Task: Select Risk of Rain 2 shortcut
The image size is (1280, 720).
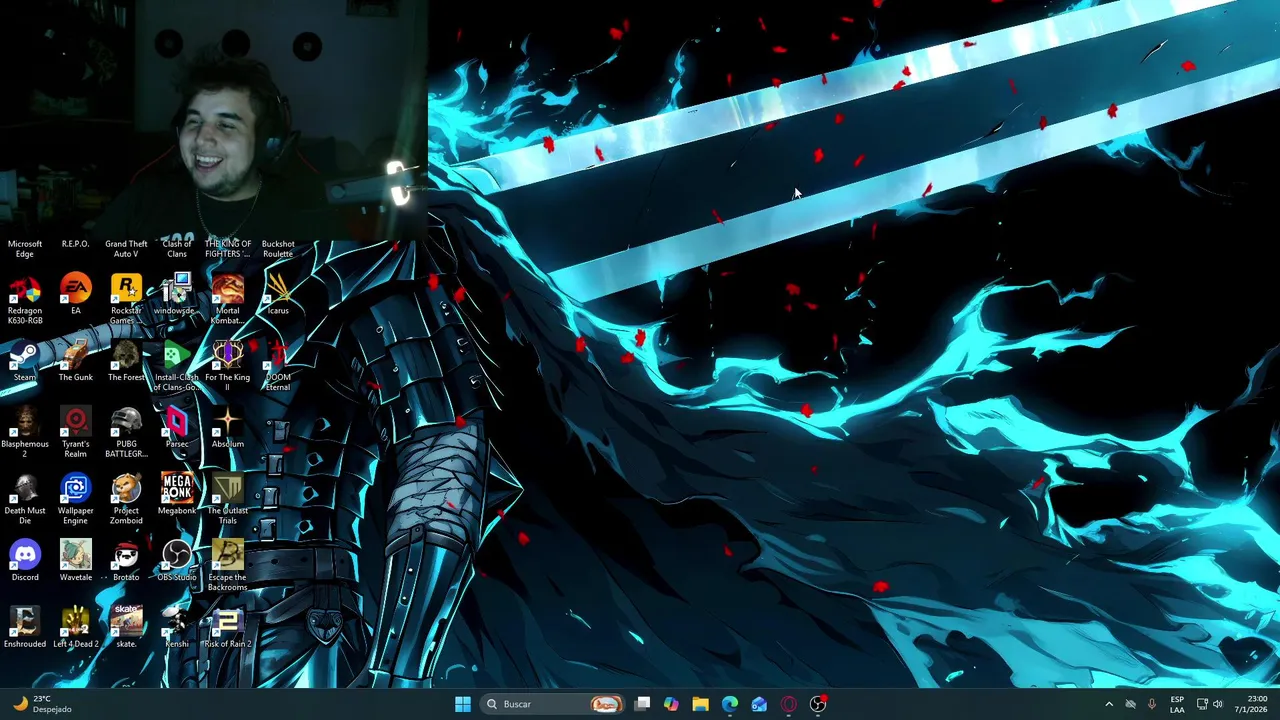Action: tap(227, 623)
